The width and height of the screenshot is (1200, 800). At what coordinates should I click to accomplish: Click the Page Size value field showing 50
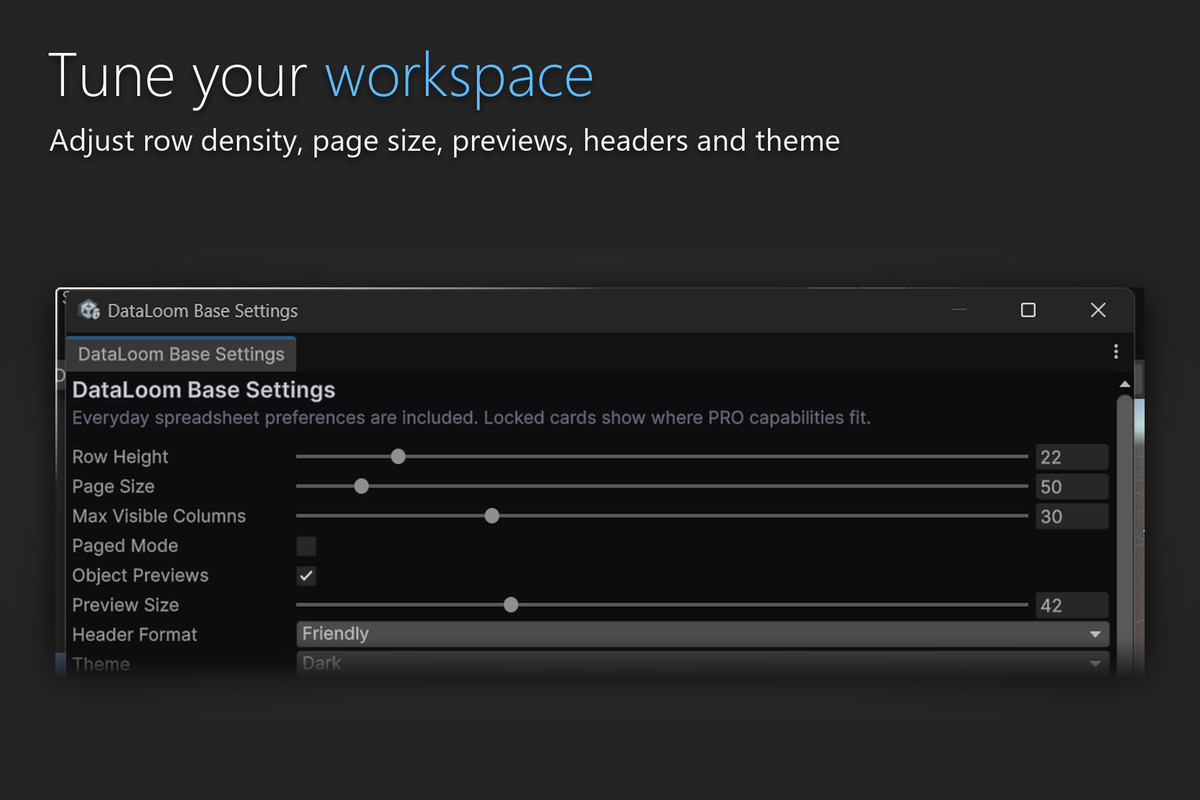[1072, 487]
